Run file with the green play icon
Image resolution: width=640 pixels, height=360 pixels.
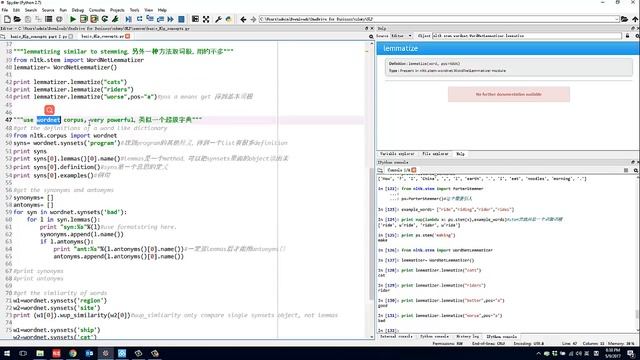point(73,19)
